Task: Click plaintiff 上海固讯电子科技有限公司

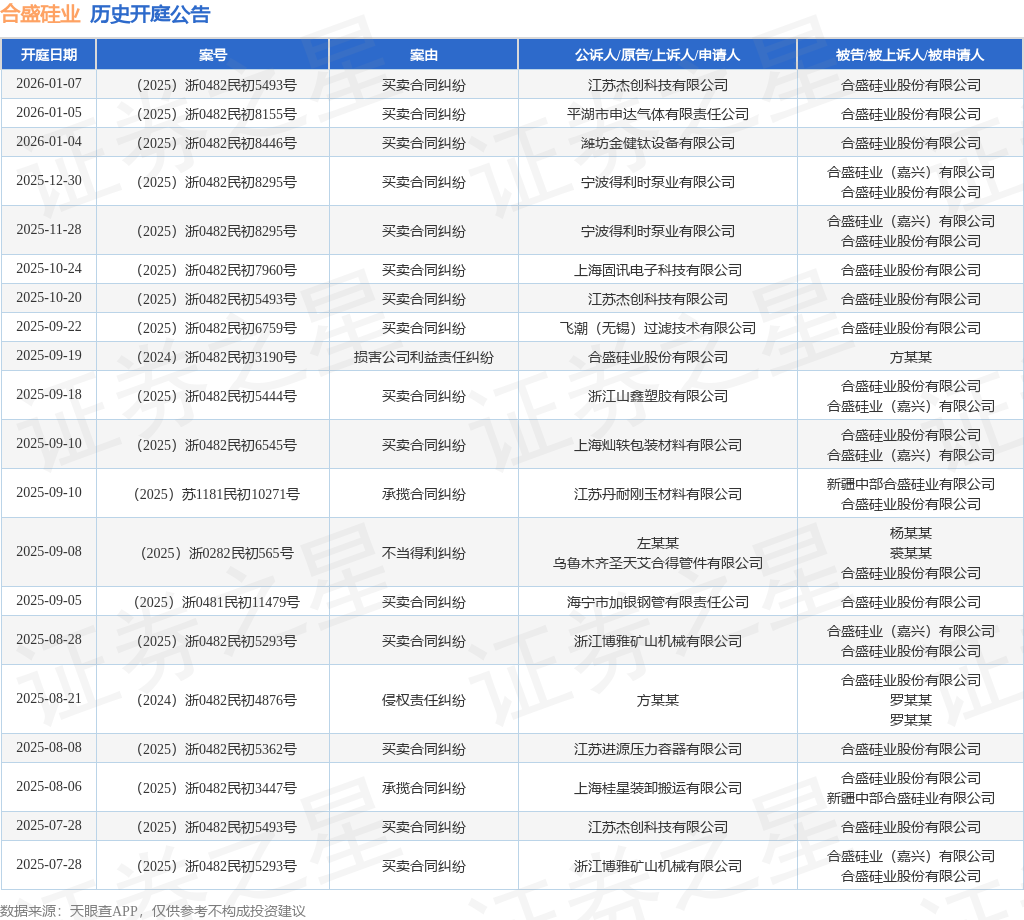Action: pos(658,270)
